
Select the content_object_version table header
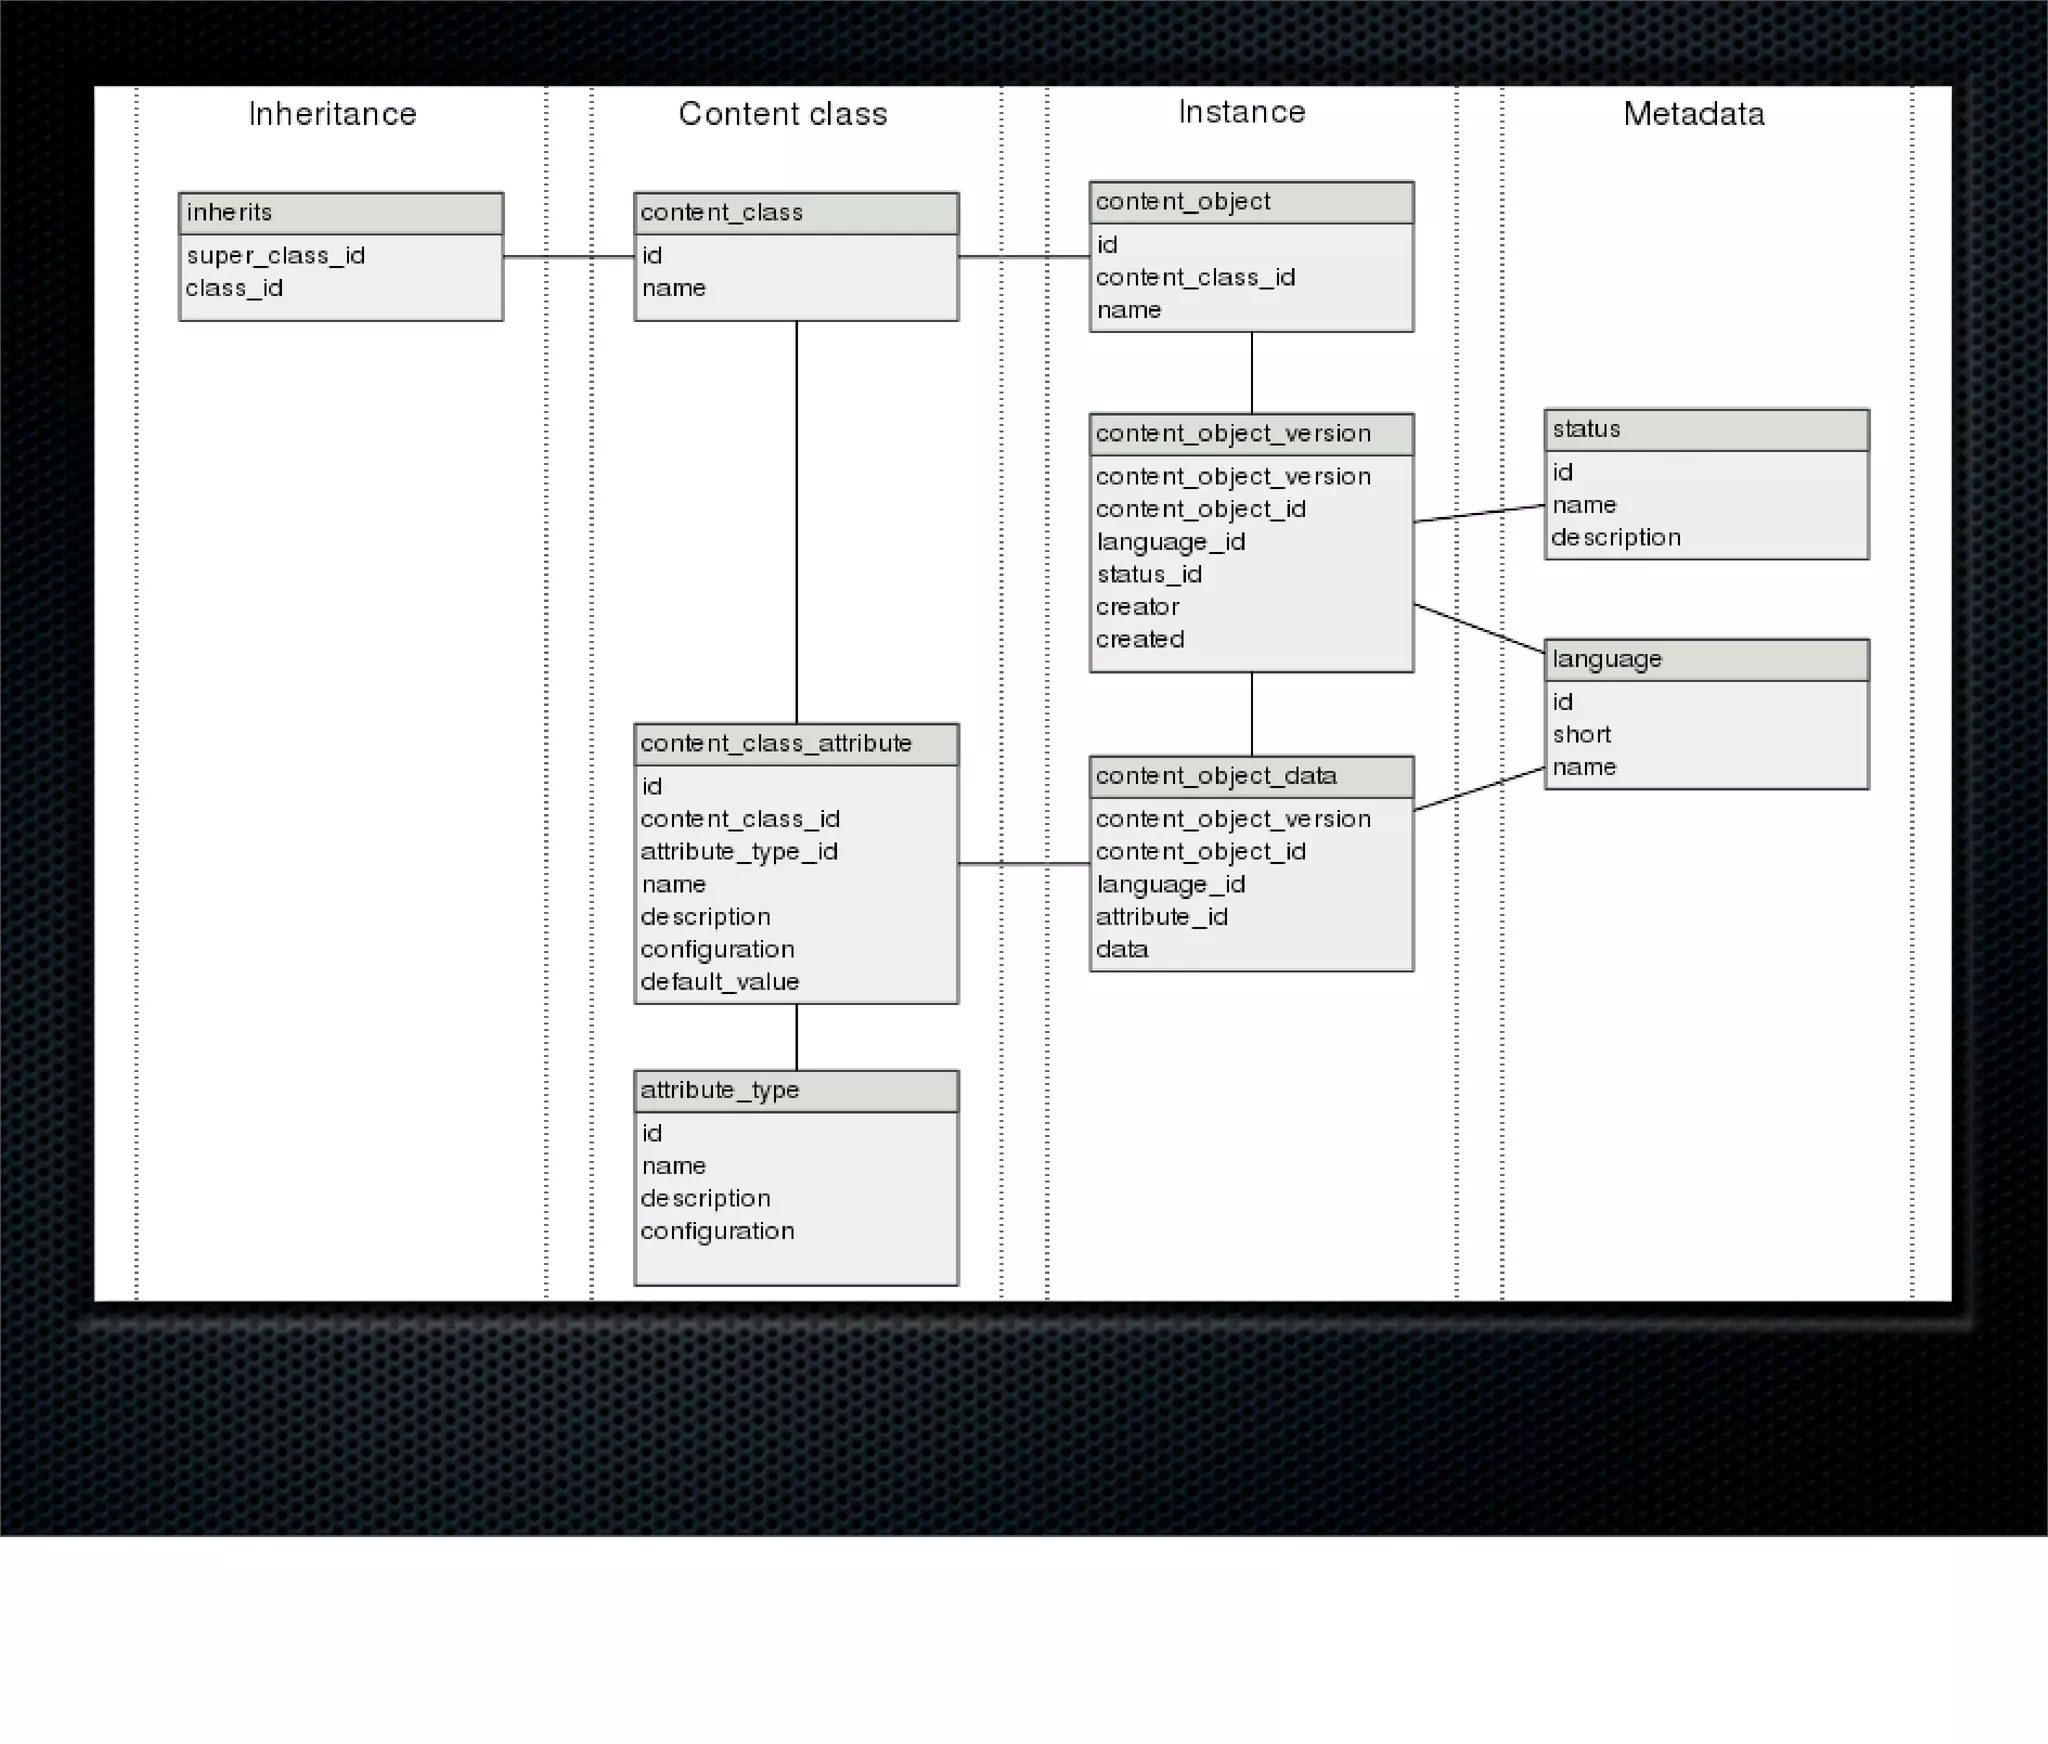[1250, 434]
